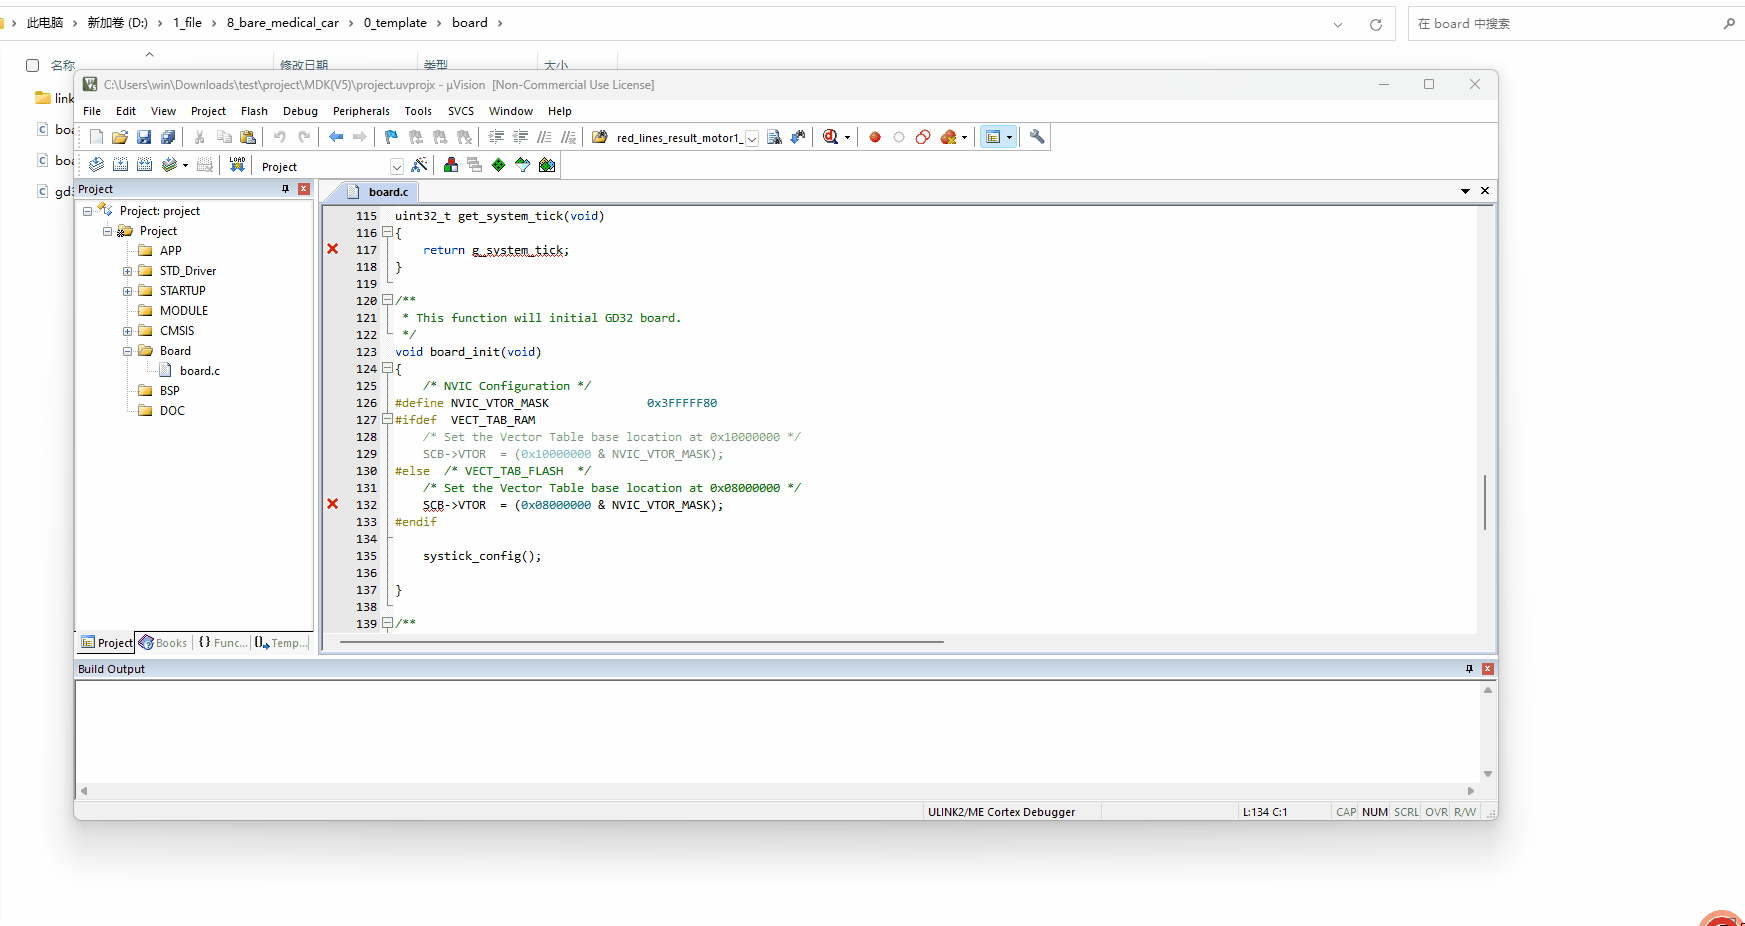Screen dimensions: 1745x926
Task: Rebuild all target files
Action: click(x=145, y=165)
